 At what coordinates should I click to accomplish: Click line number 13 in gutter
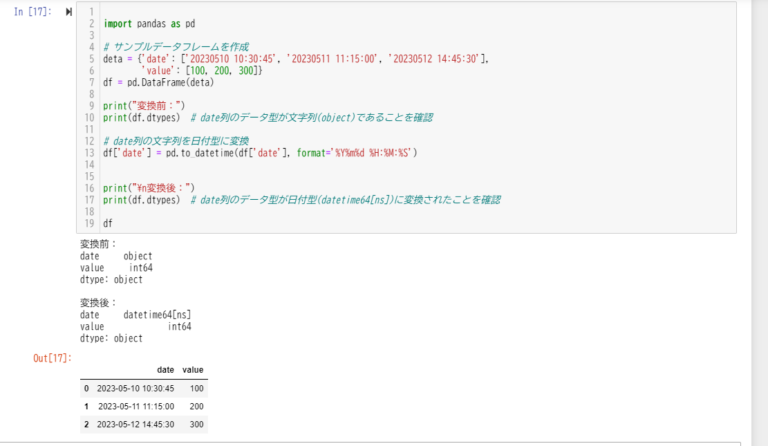pyautogui.click(x=89, y=153)
